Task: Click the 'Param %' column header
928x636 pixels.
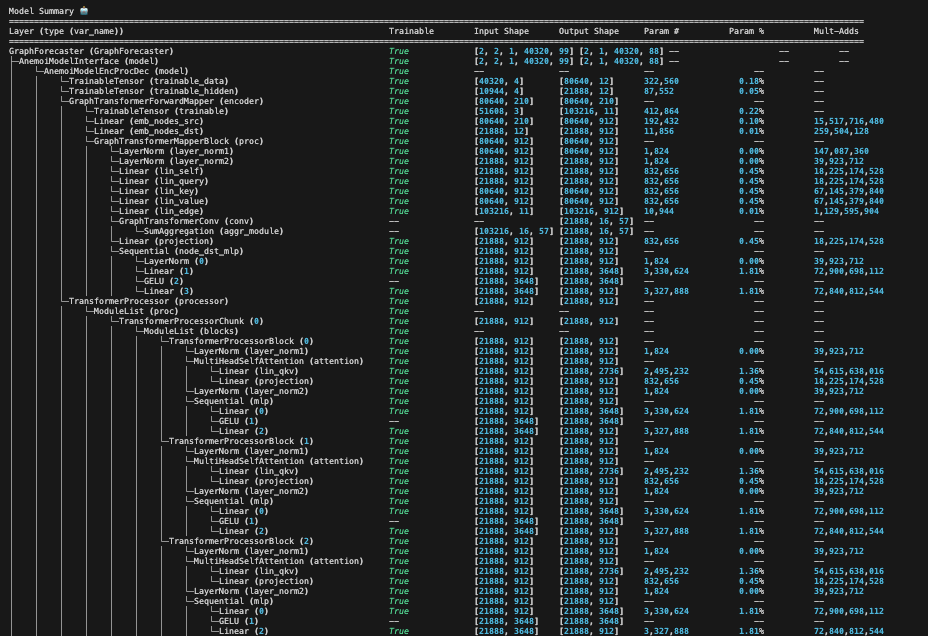Action: click(746, 31)
